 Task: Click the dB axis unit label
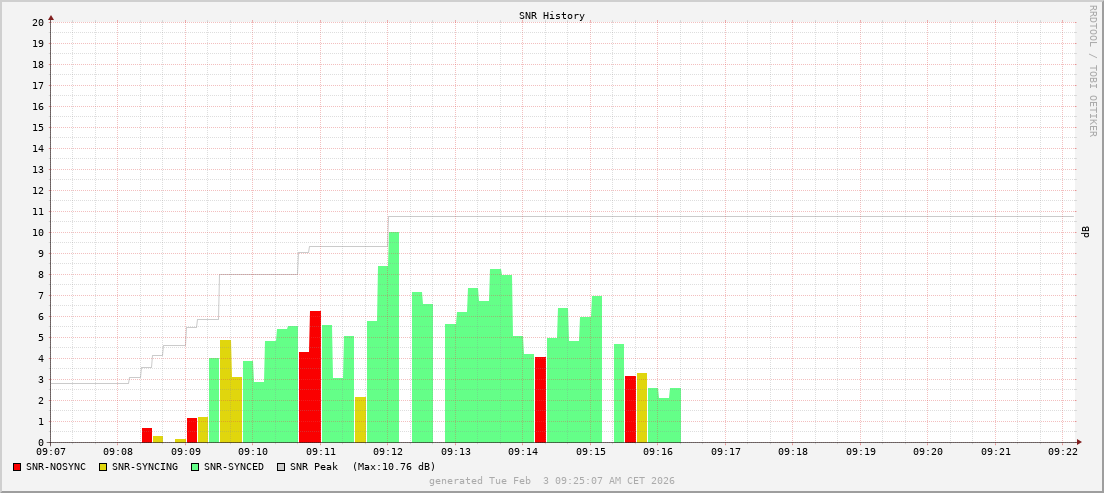pos(1085,232)
